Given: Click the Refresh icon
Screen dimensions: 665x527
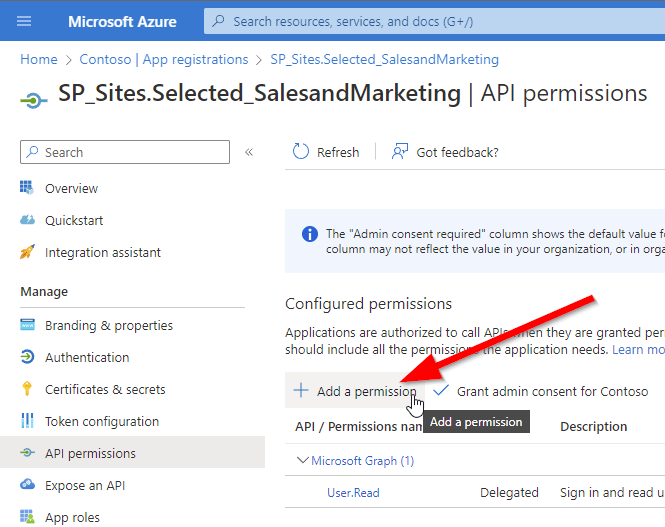Looking at the screenshot, I should (301, 152).
